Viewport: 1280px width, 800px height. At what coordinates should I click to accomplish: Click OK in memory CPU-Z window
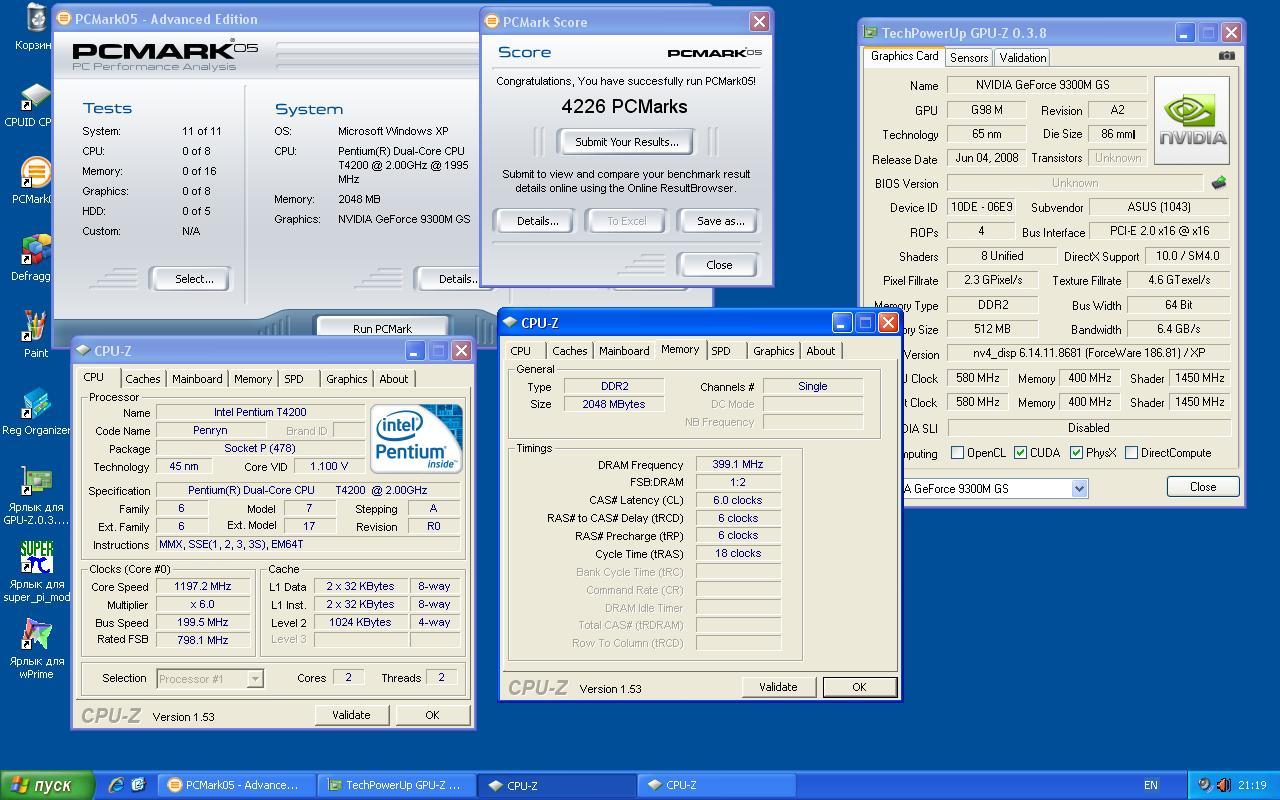(x=859, y=687)
